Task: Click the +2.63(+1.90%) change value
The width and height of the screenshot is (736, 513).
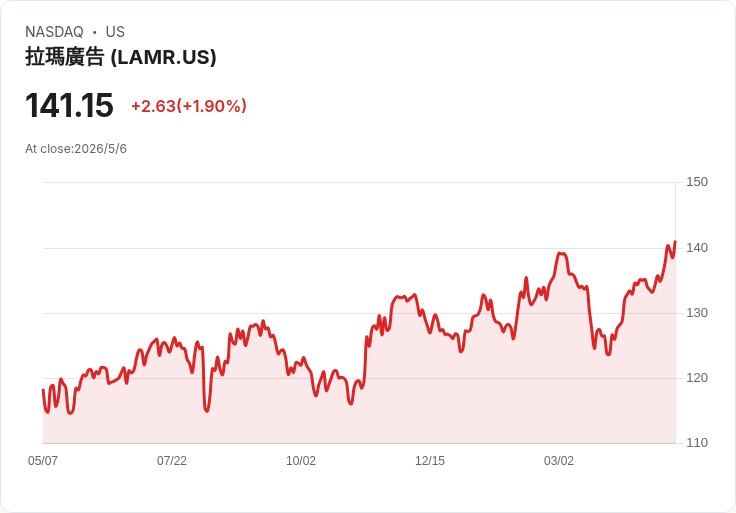Action: click(x=189, y=106)
